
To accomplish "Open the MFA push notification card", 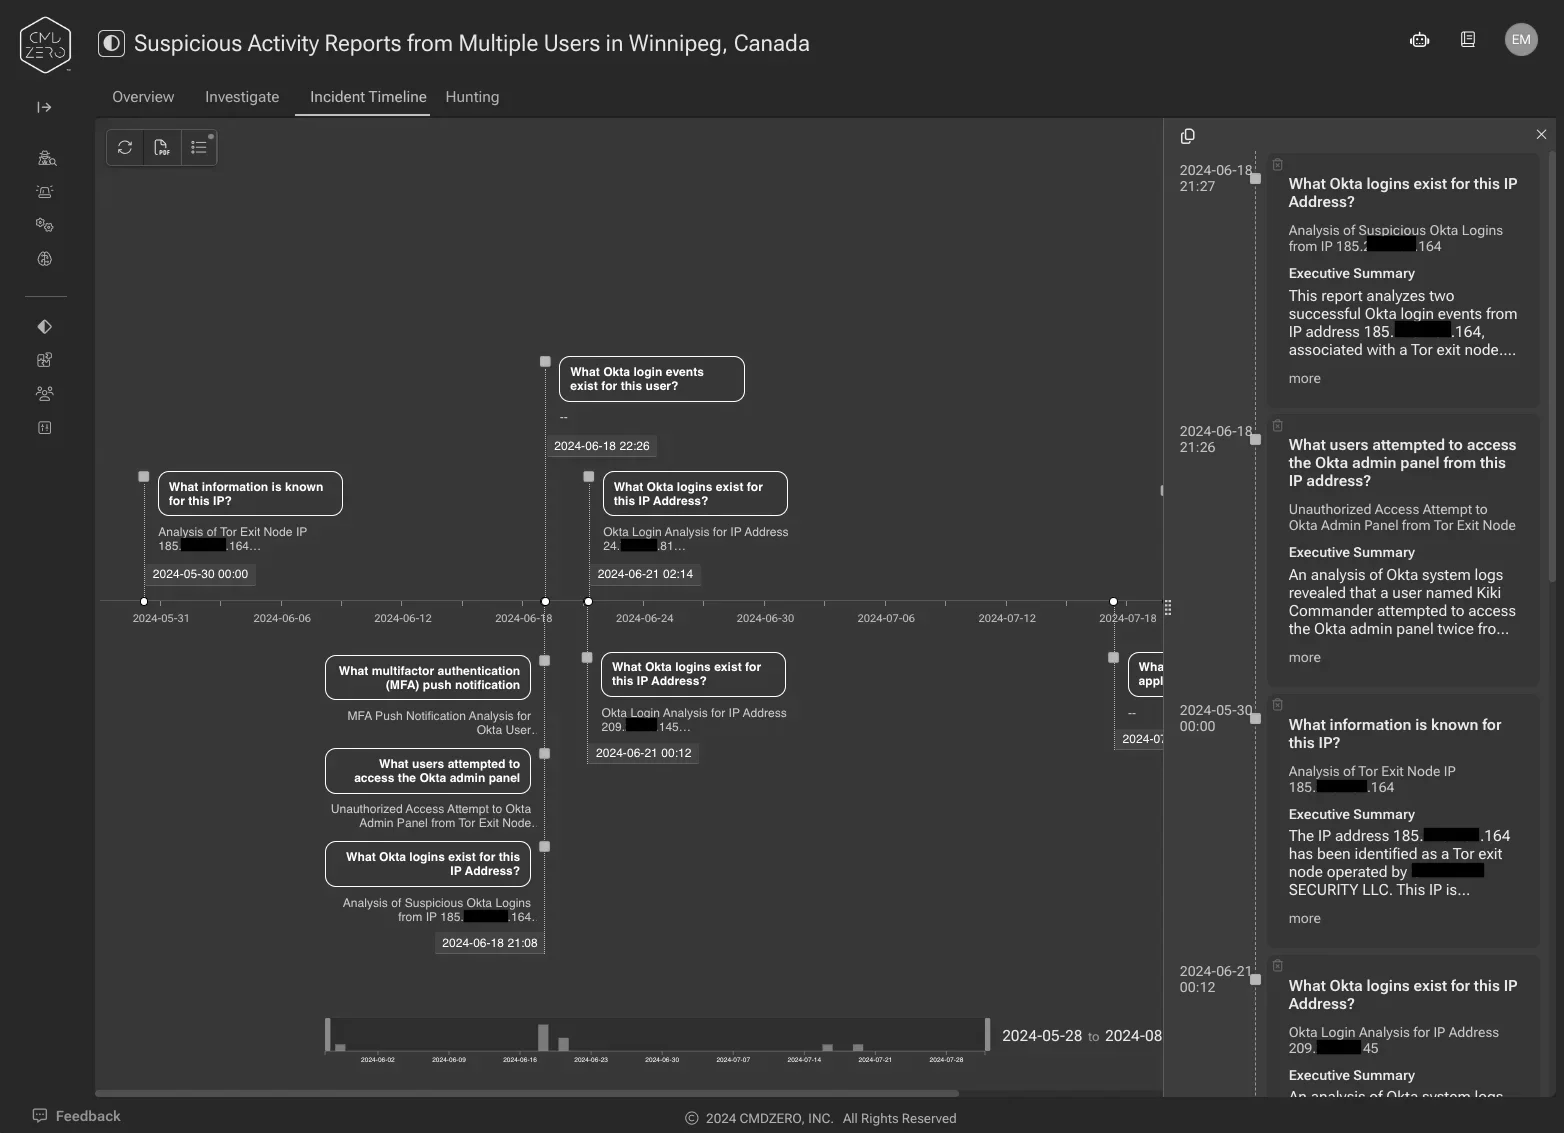I will [428, 678].
